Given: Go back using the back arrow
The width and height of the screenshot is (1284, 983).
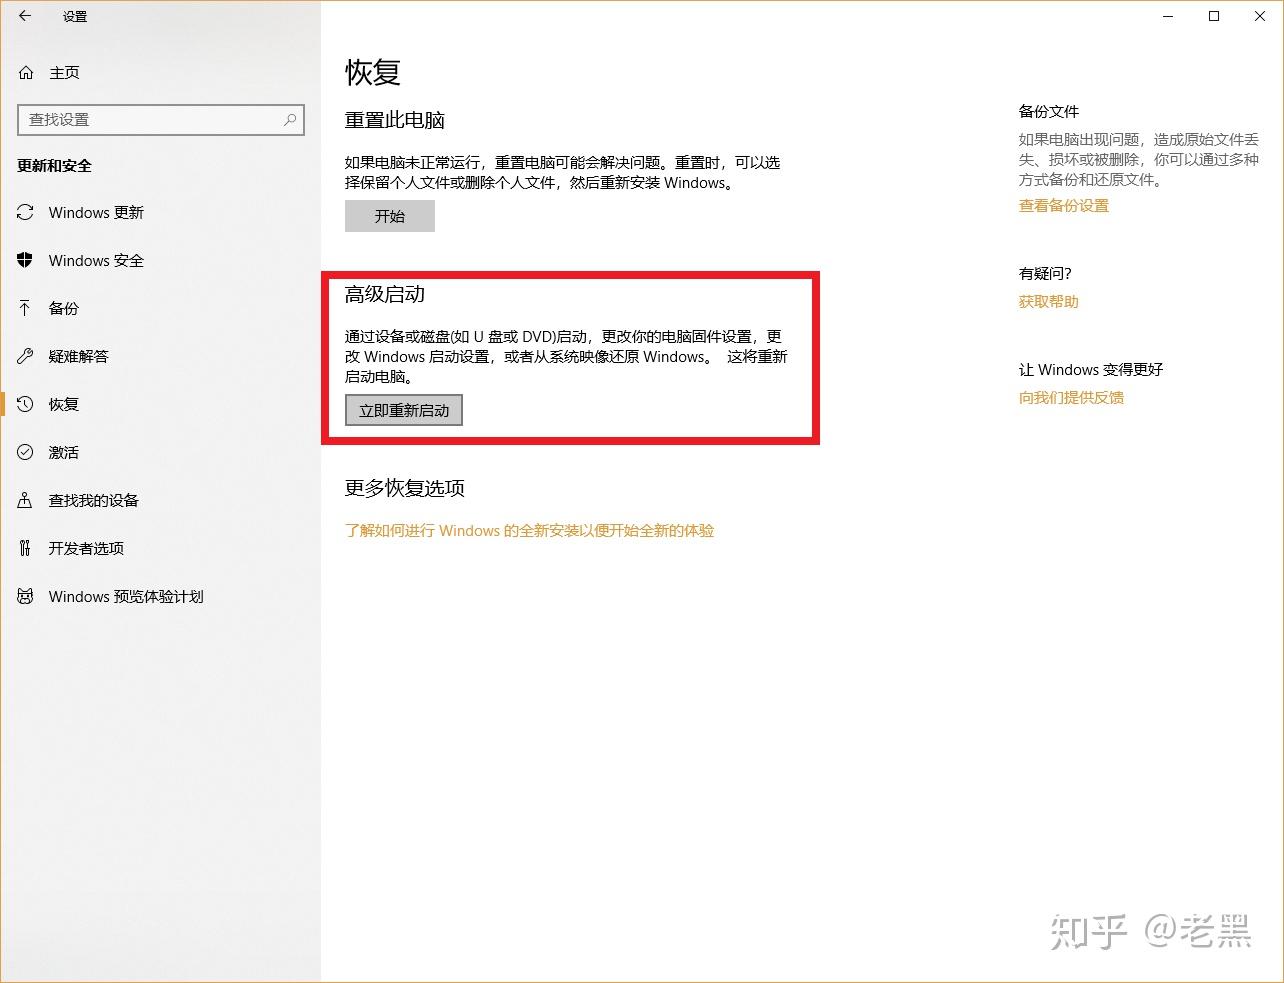Looking at the screenshot, I should 25,16.
